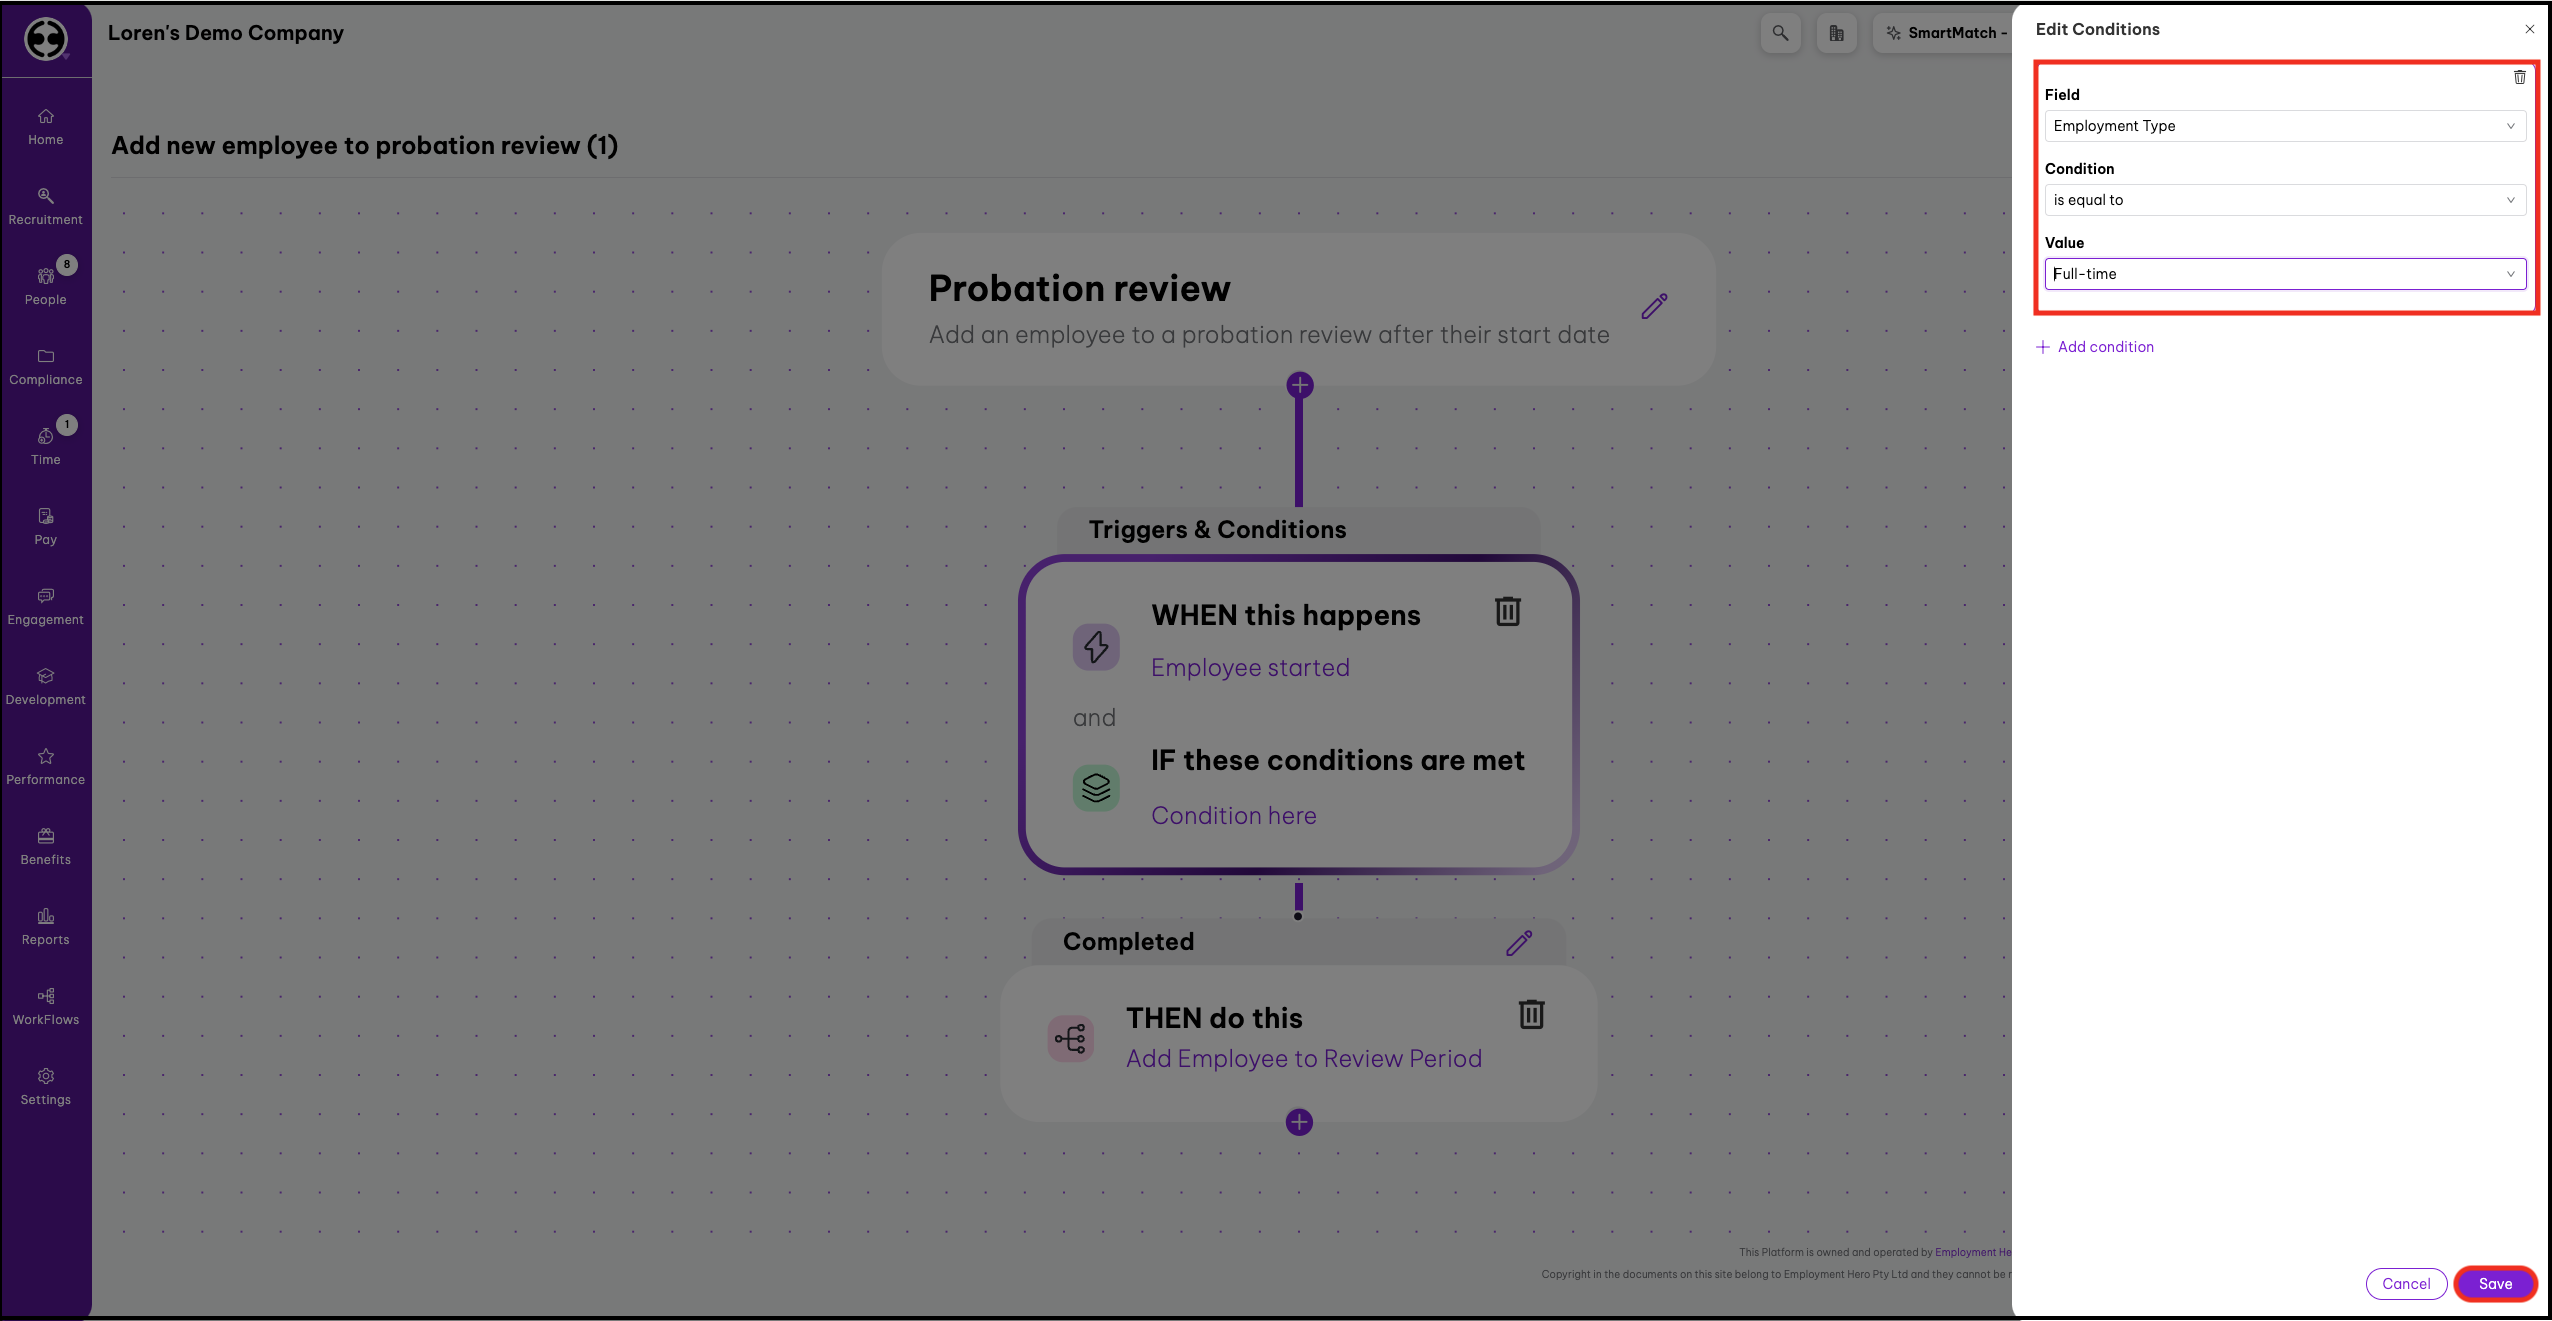Open the Value dropdown showing Full-time
This screenshot has height=1321, width=2552.
[2284, 274]
